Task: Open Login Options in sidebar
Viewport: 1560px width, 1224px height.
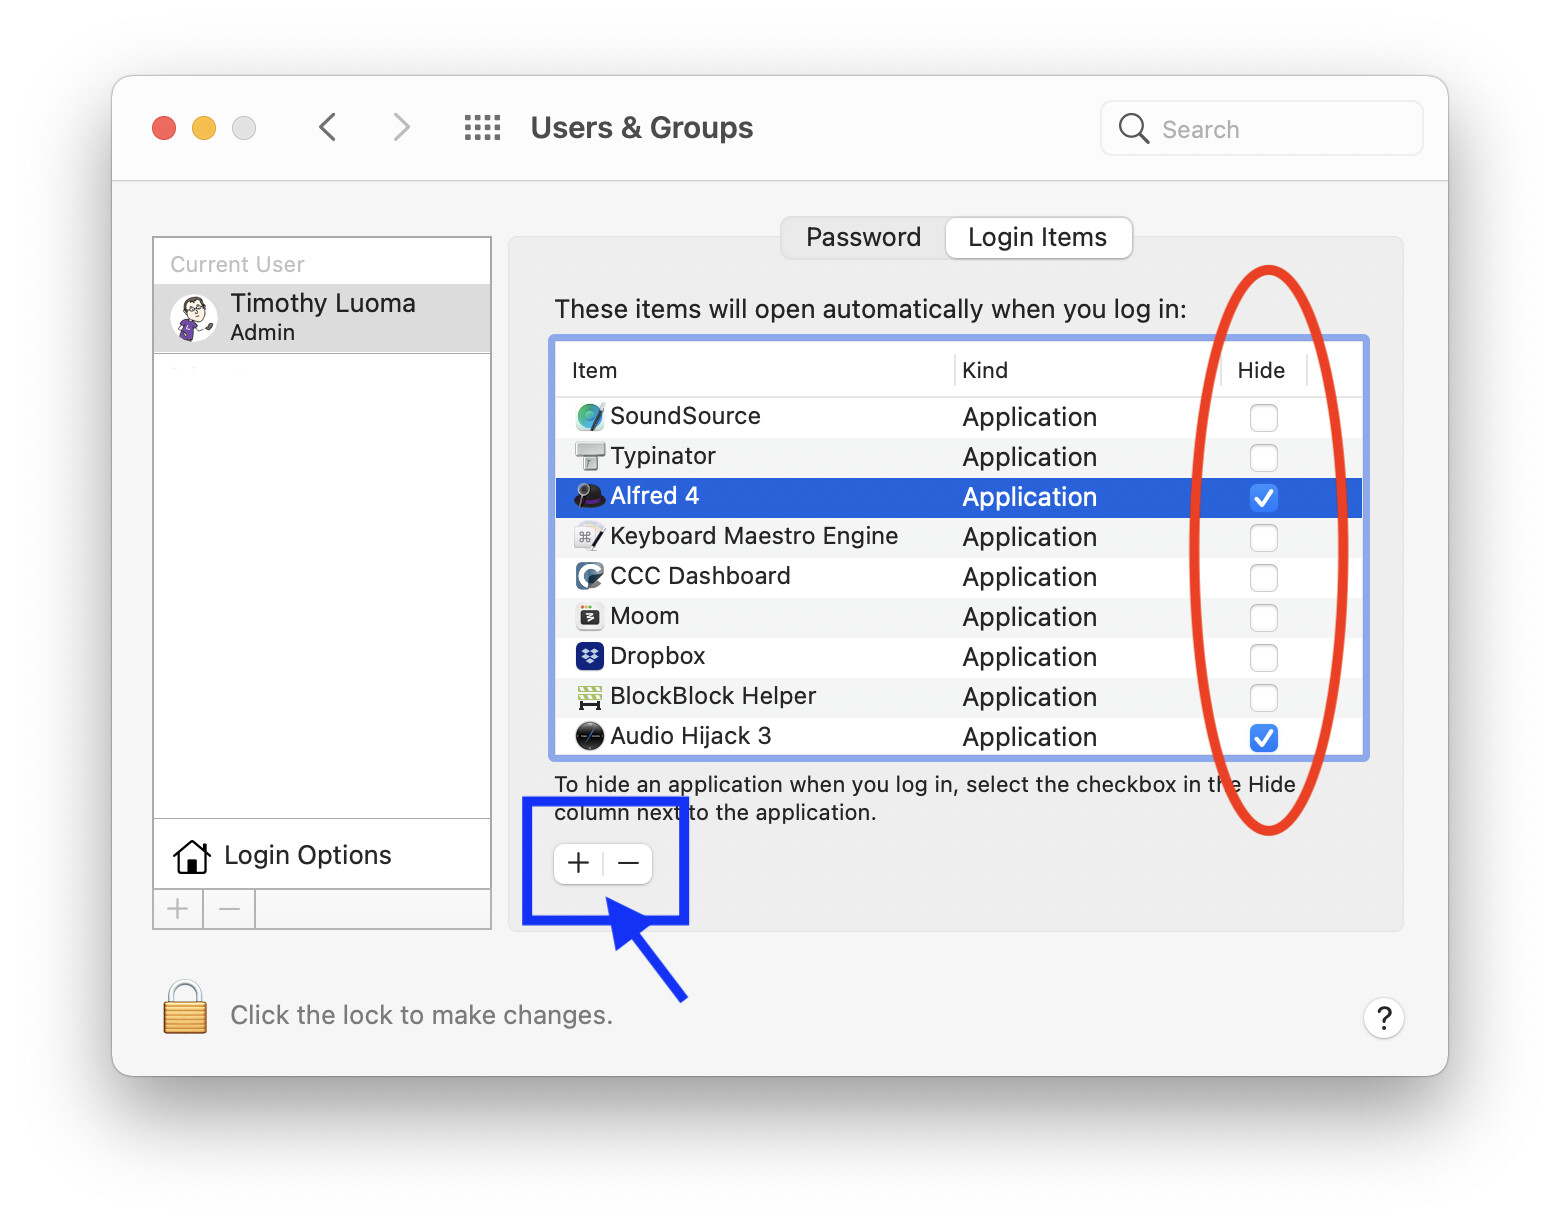Action: [x=308, y=856]
